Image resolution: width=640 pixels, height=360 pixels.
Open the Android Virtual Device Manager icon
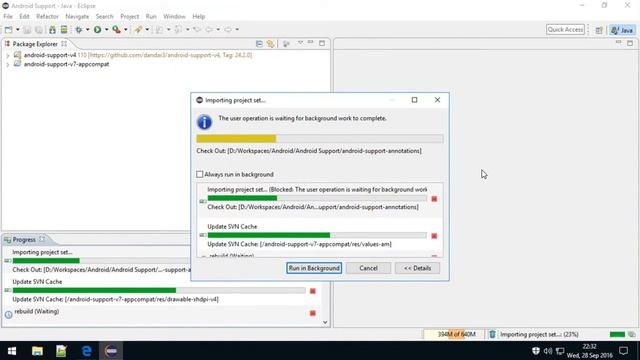[64, 29]
